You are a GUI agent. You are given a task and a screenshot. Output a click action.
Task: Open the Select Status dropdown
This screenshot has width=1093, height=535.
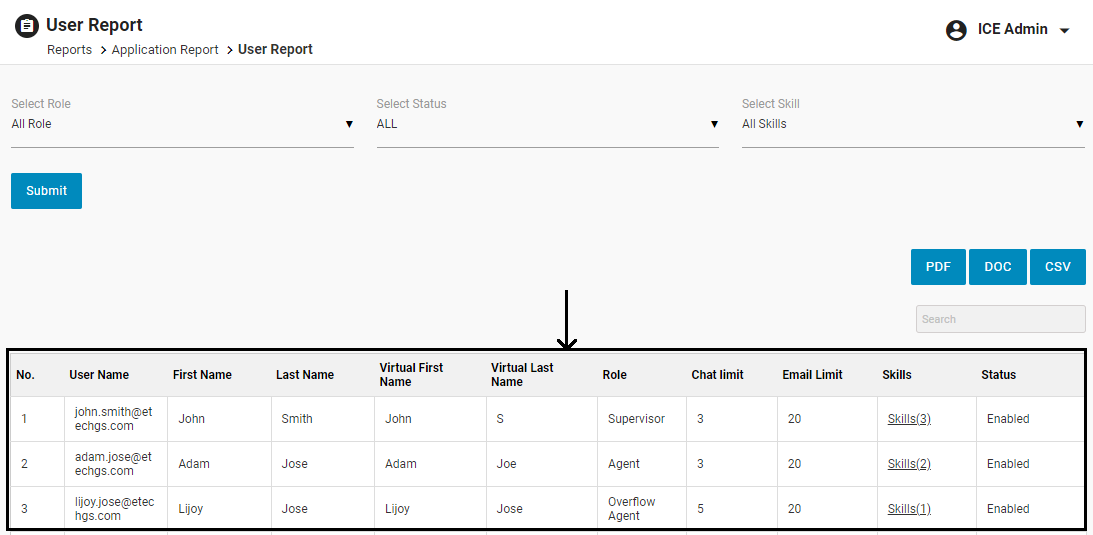coord(547,124)
